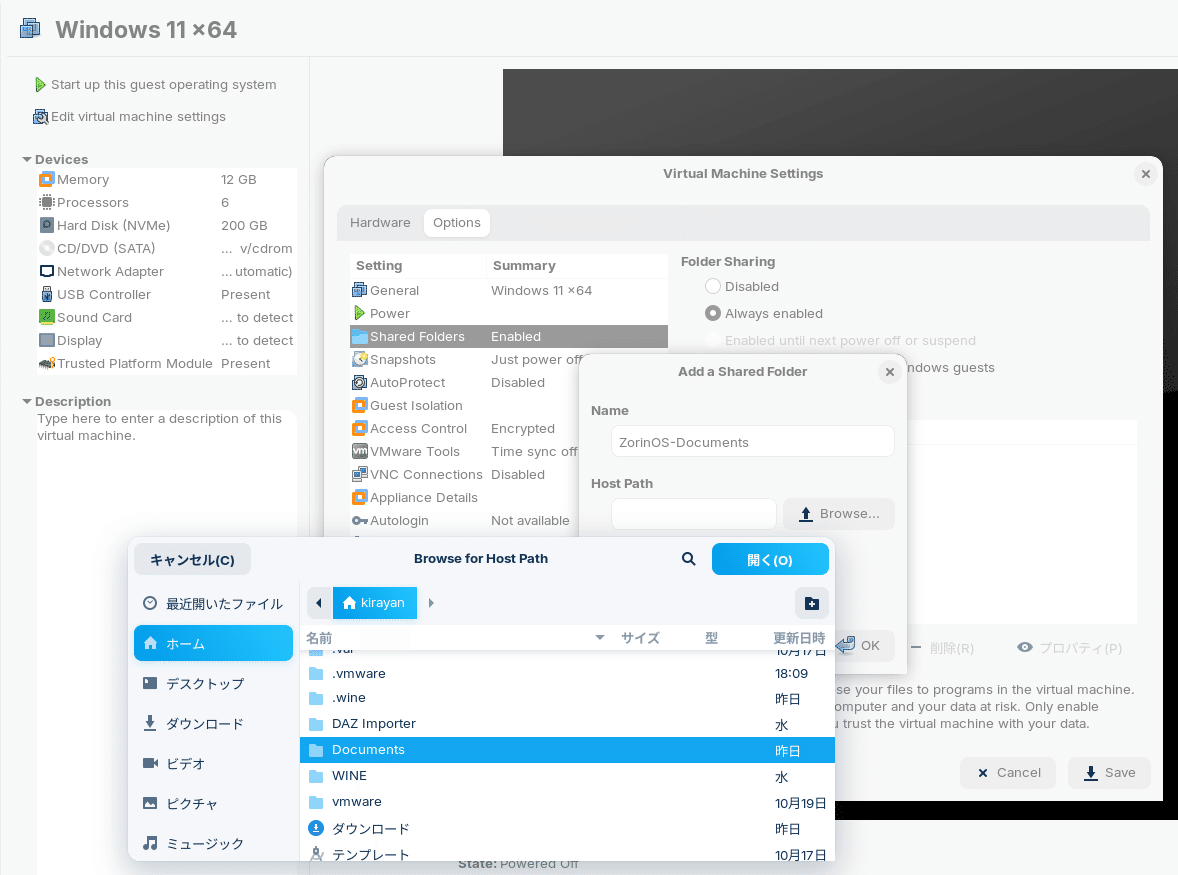Select the Memory device icon

coord(45,179)
